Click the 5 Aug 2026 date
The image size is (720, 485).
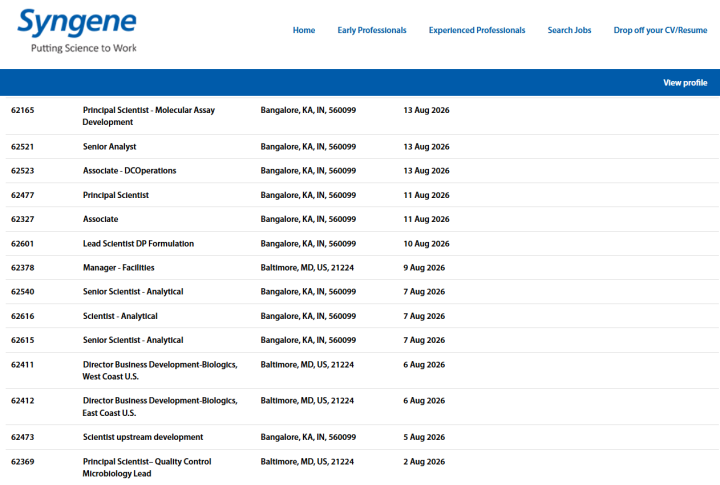point(424,437)
